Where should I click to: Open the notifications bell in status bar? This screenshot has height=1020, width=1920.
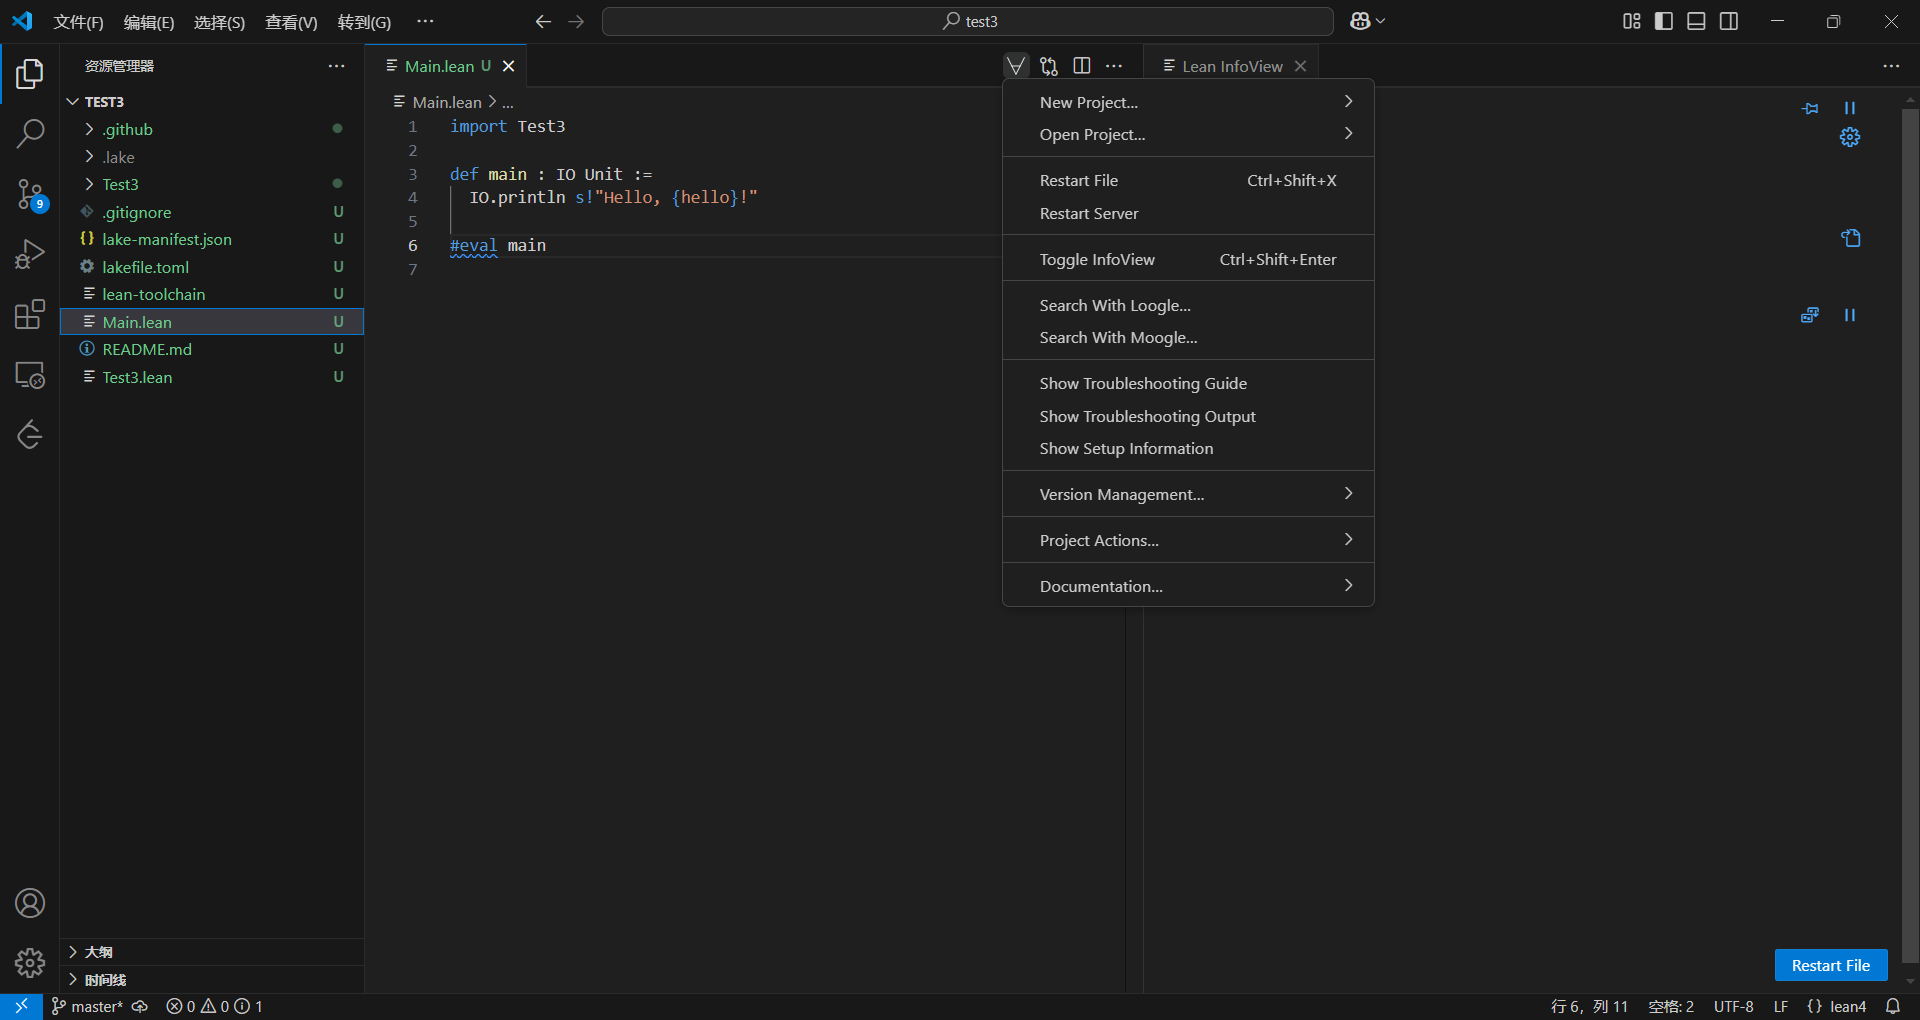pos(1893,1006)
